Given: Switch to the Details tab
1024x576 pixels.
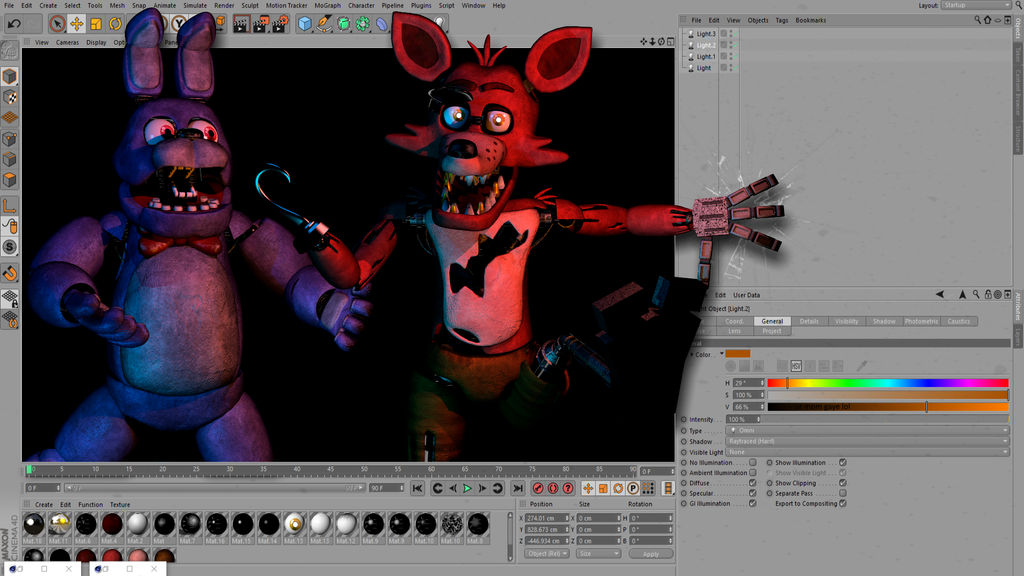Looking at the screenshot, I should [x=809, y=321].
